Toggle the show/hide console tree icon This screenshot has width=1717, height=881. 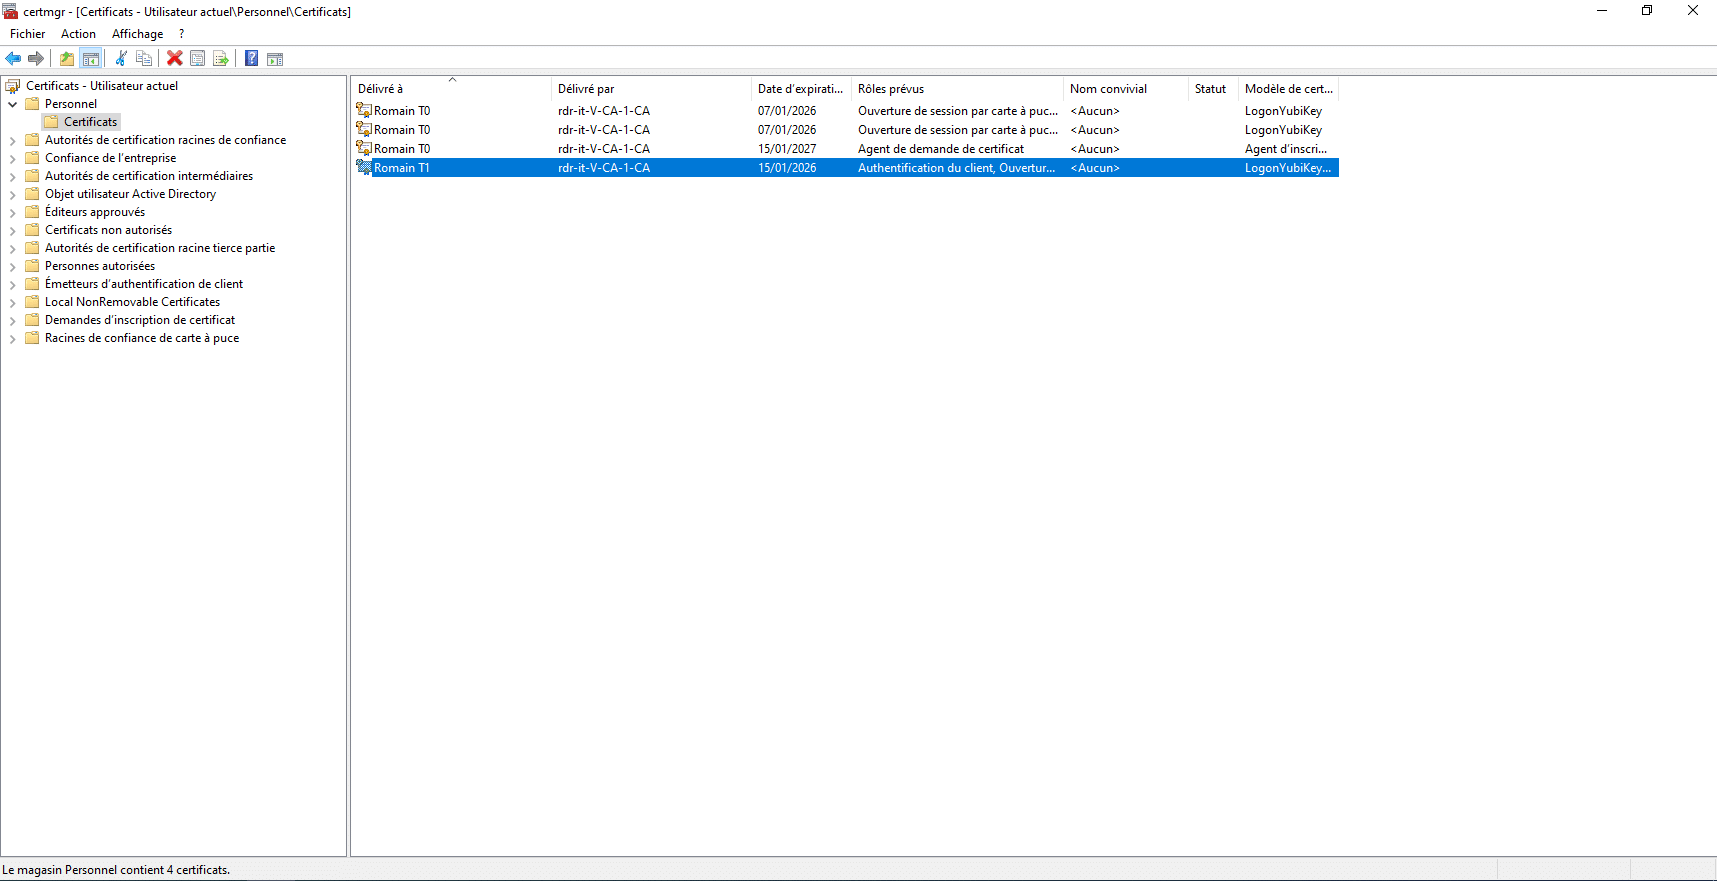(91, 59)
